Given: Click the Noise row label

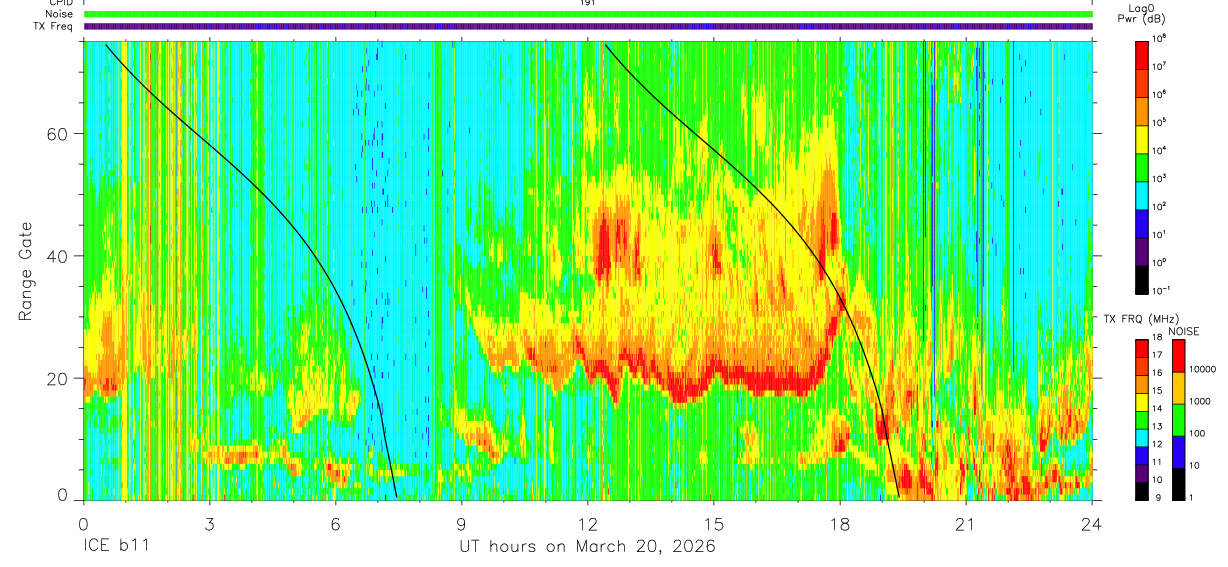Looking at the screenshot, I should [x=59, y=14].
